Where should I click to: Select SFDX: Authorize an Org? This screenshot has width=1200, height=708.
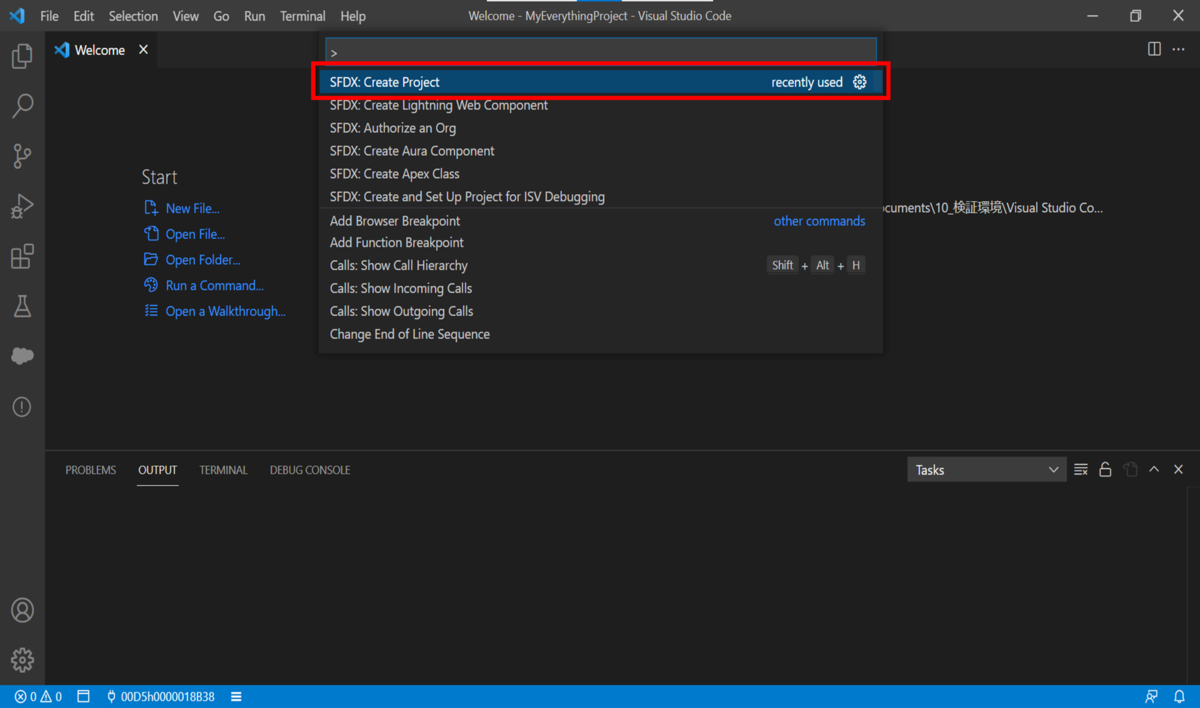point(601,128)
